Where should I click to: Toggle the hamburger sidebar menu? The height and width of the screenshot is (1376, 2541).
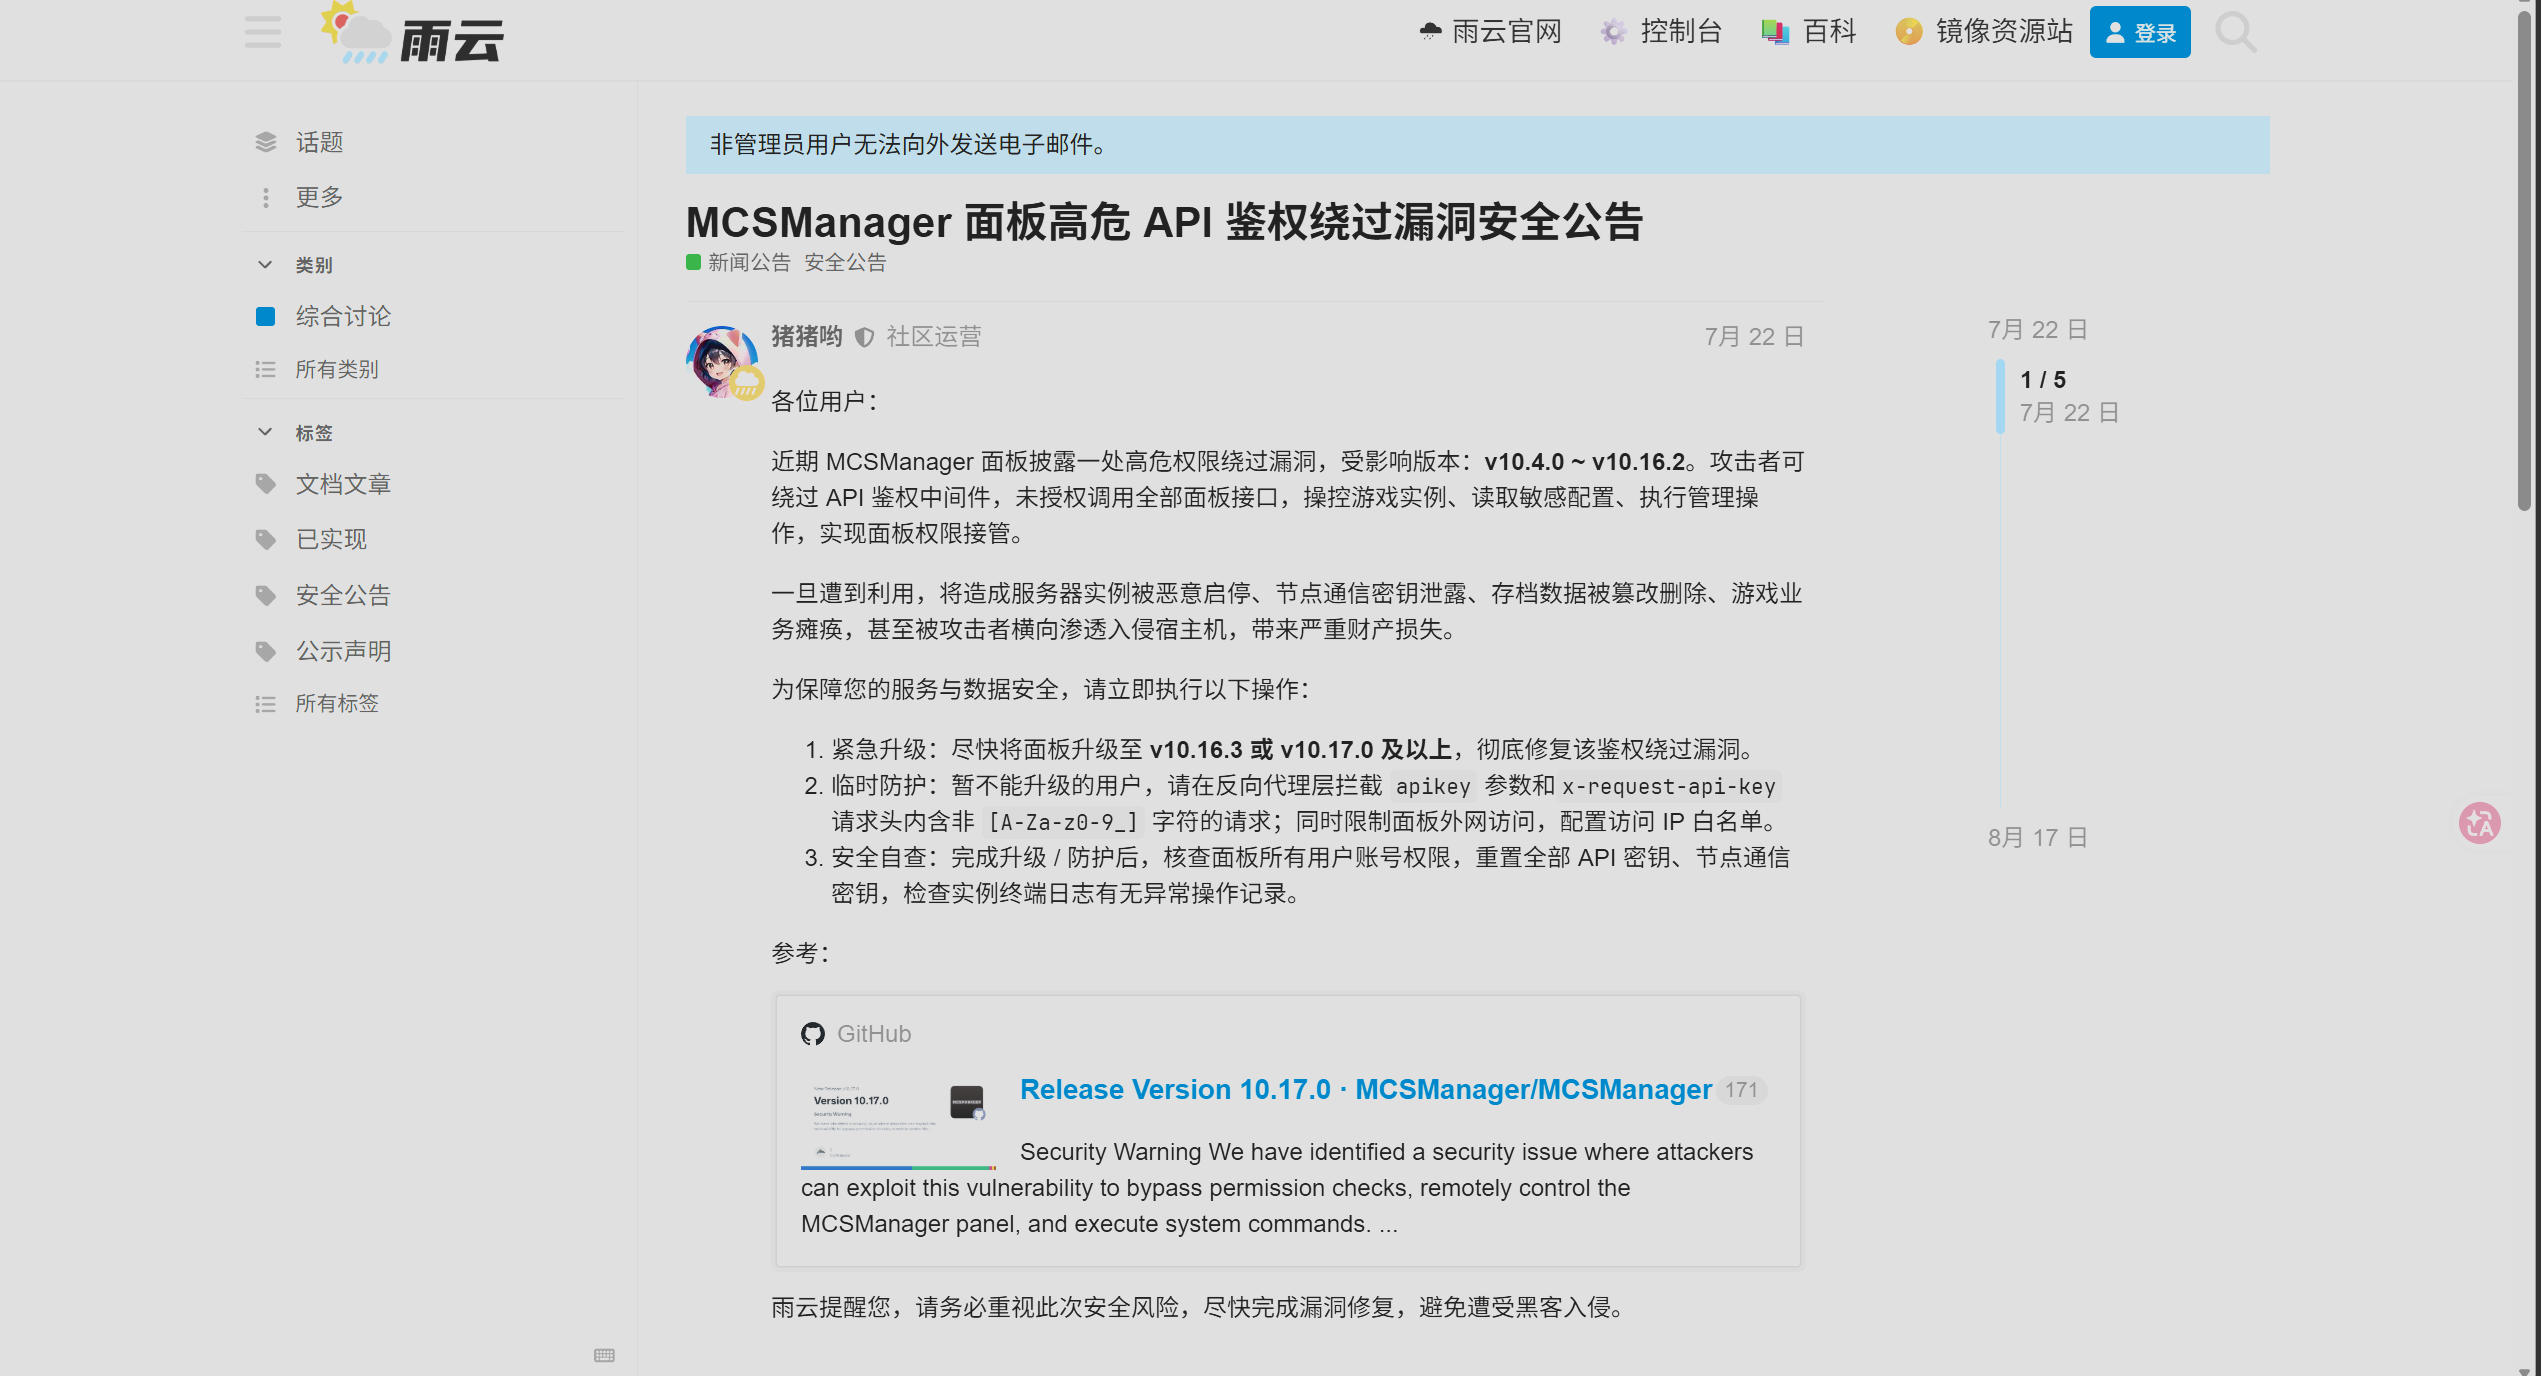(x=263, y=32)
